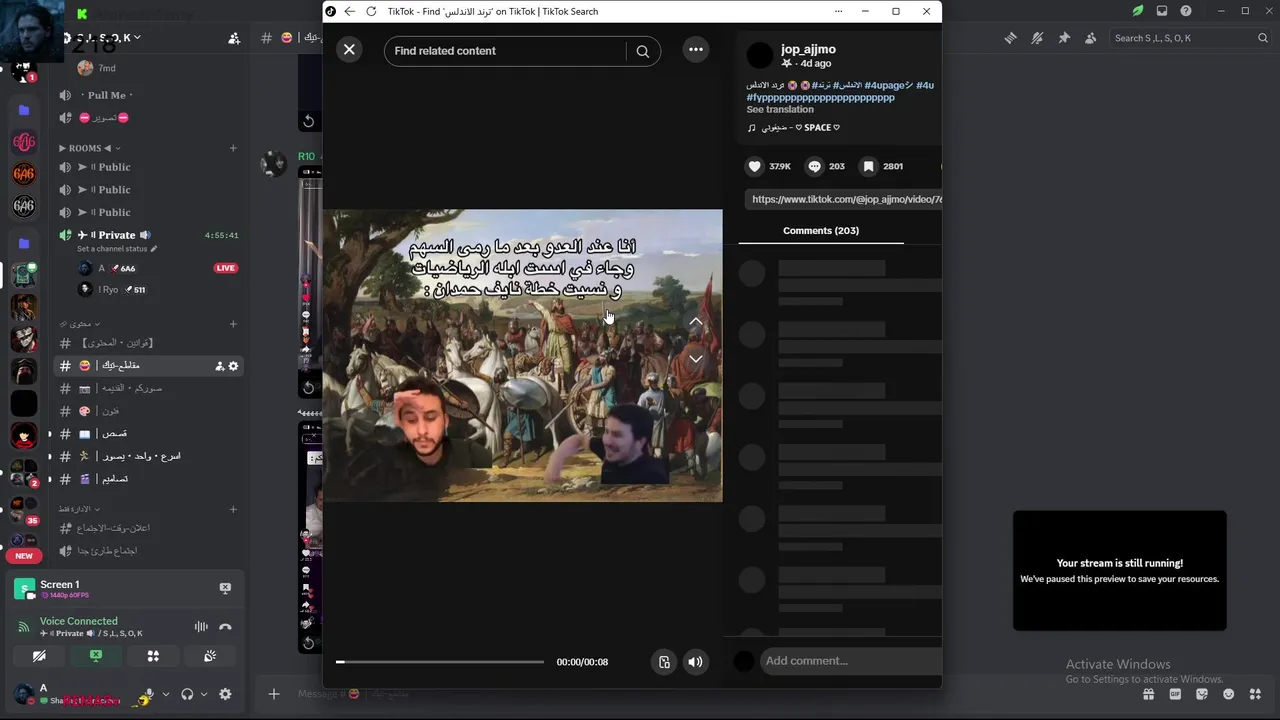This screenshot has height=720, width=1280.
Task: Open the تصاميم text channel
Action: tap(148, 479)
